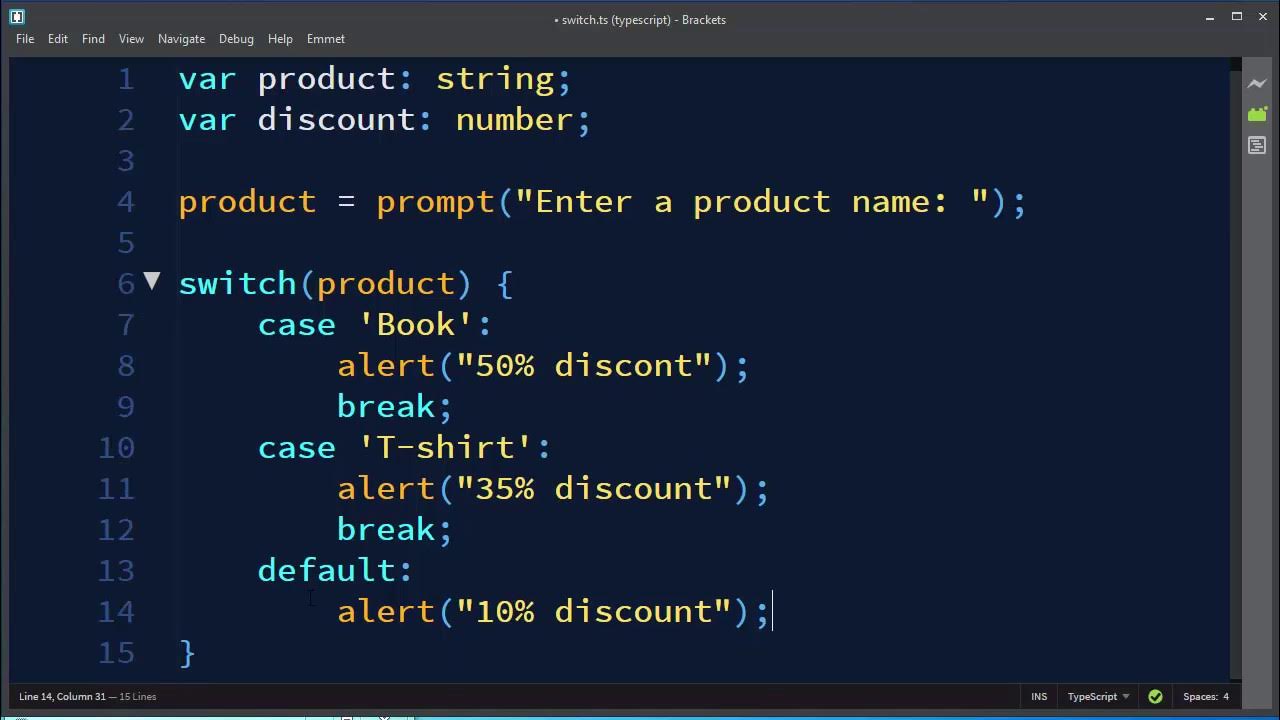
Task: Collapse the switch block fold triangle
Action: [x=152, y=282]
